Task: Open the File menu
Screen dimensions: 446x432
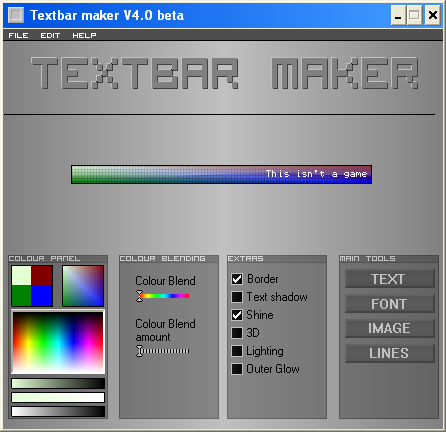Action: tap(18, 35)
